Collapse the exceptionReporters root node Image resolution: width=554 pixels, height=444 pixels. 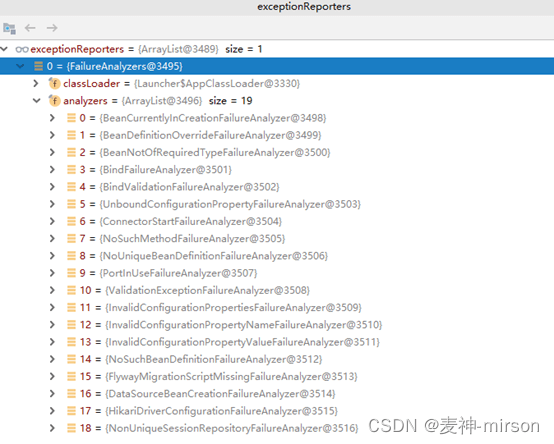(4, 49)
